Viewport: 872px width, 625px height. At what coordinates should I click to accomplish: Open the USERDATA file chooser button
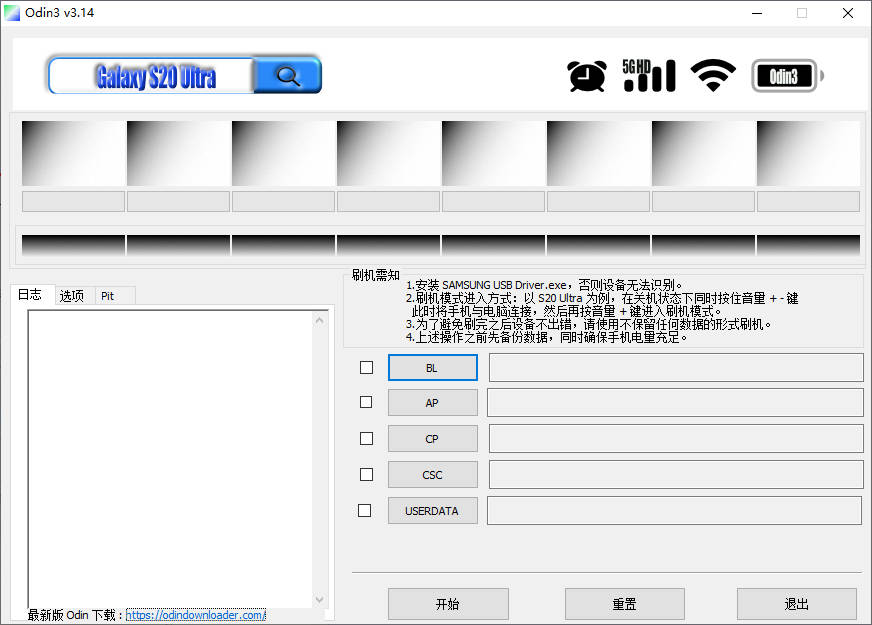click(x=433, y=510)
